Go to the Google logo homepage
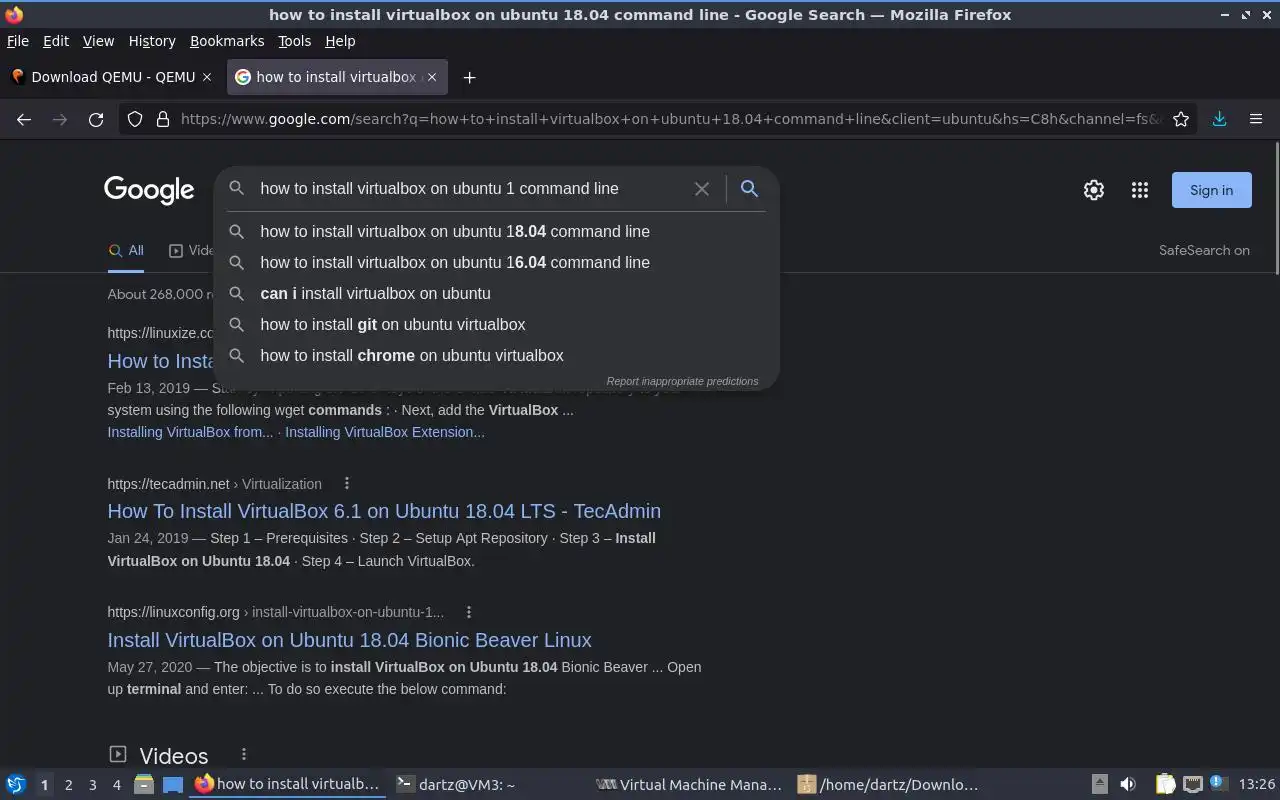Image resolution: width=1280 pixels, height=800 pixels. (149, 190)
